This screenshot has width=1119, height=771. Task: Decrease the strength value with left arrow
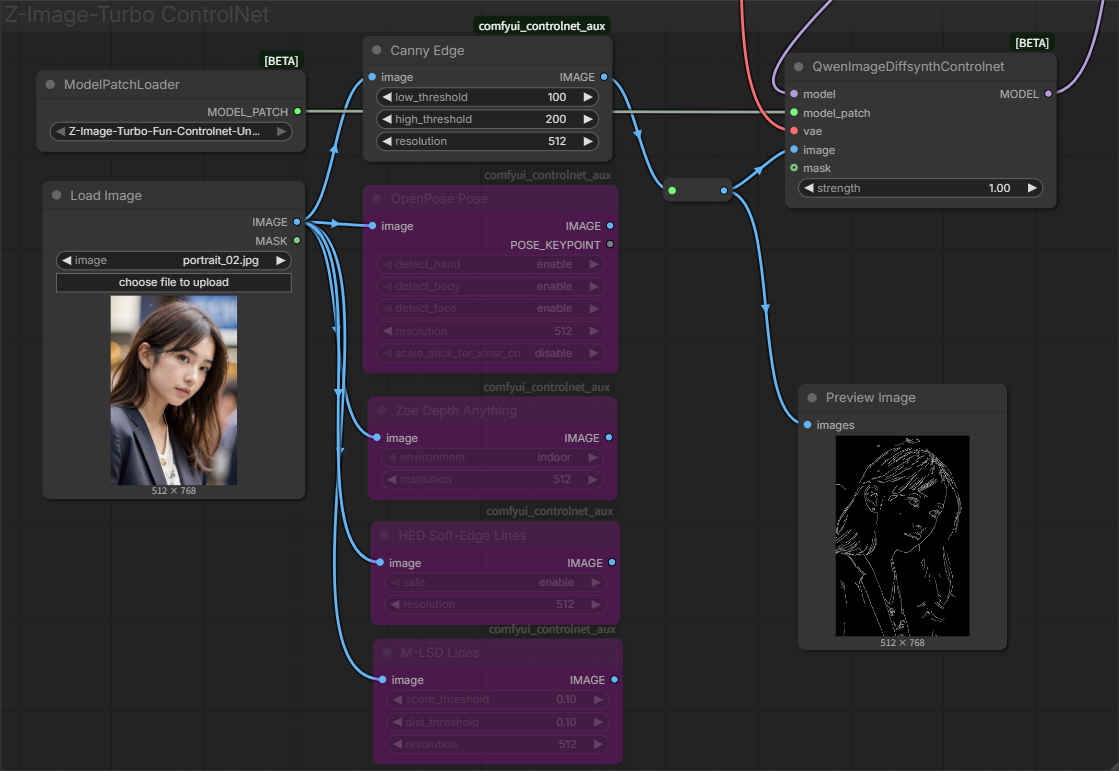pyautogui.click(x=808, y=188)
